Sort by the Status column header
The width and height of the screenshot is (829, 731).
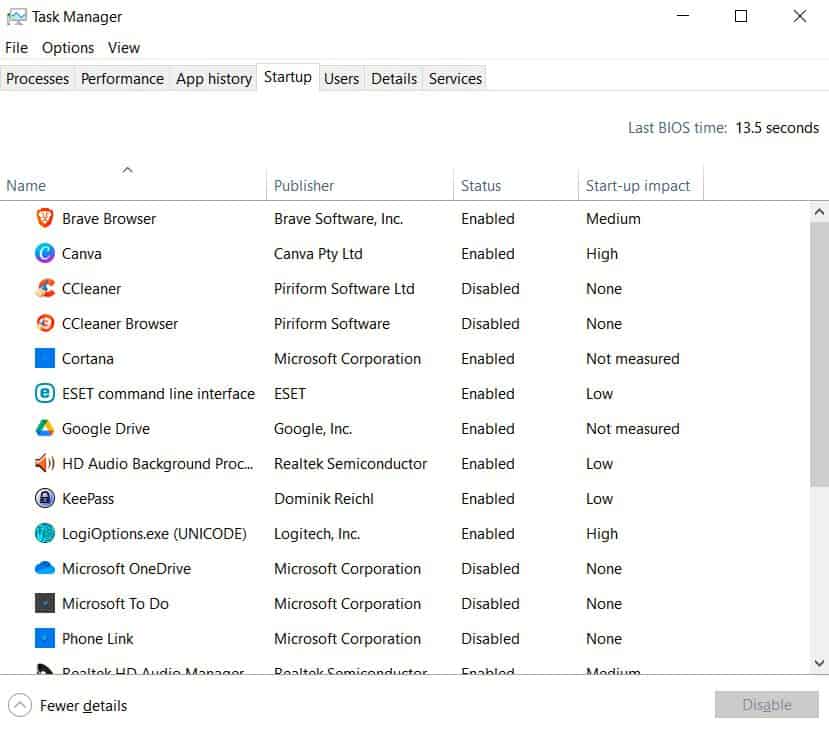(x=515, y=185)
